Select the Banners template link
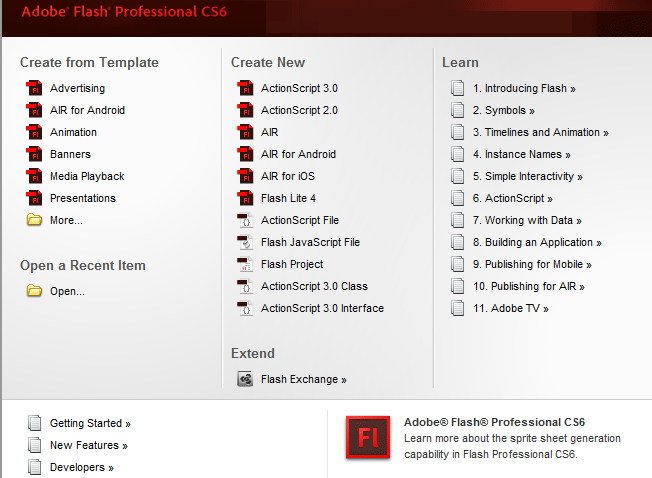Viewport: 652px width, 478px height. click(70, 154)
